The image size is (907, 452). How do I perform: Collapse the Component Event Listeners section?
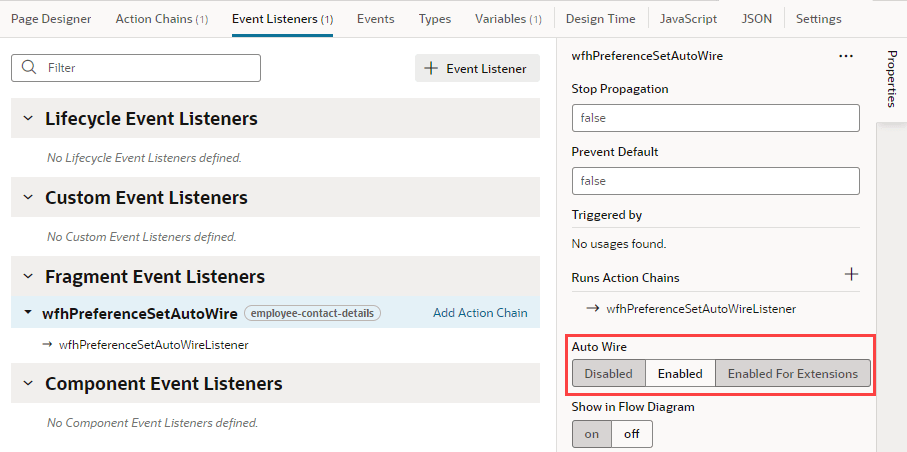click(x=28, y=383)
